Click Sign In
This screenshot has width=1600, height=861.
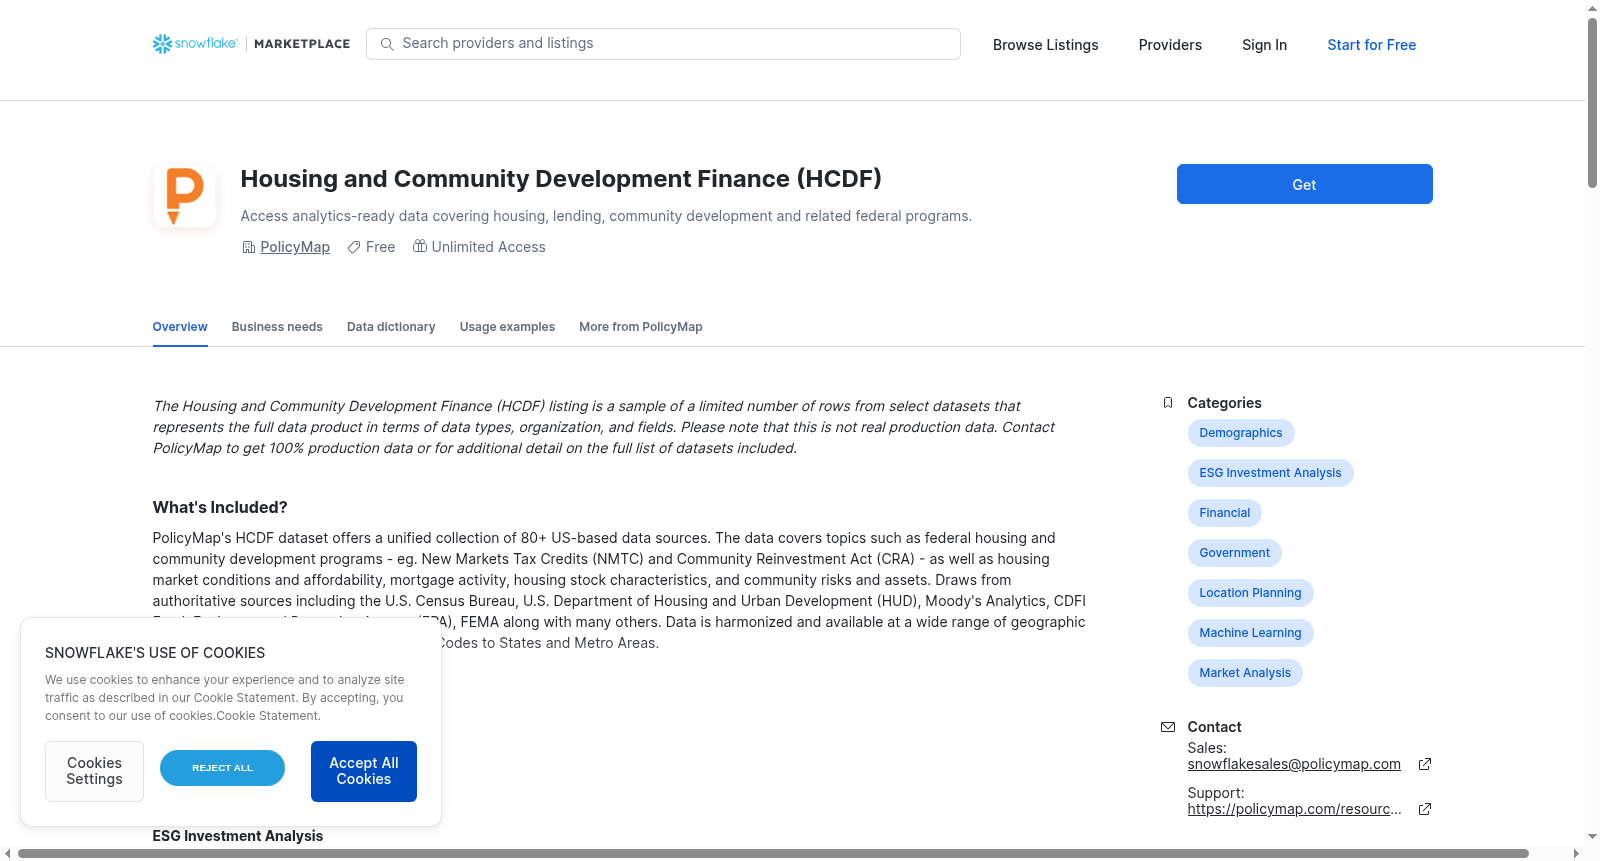(x=1264, y=45)
